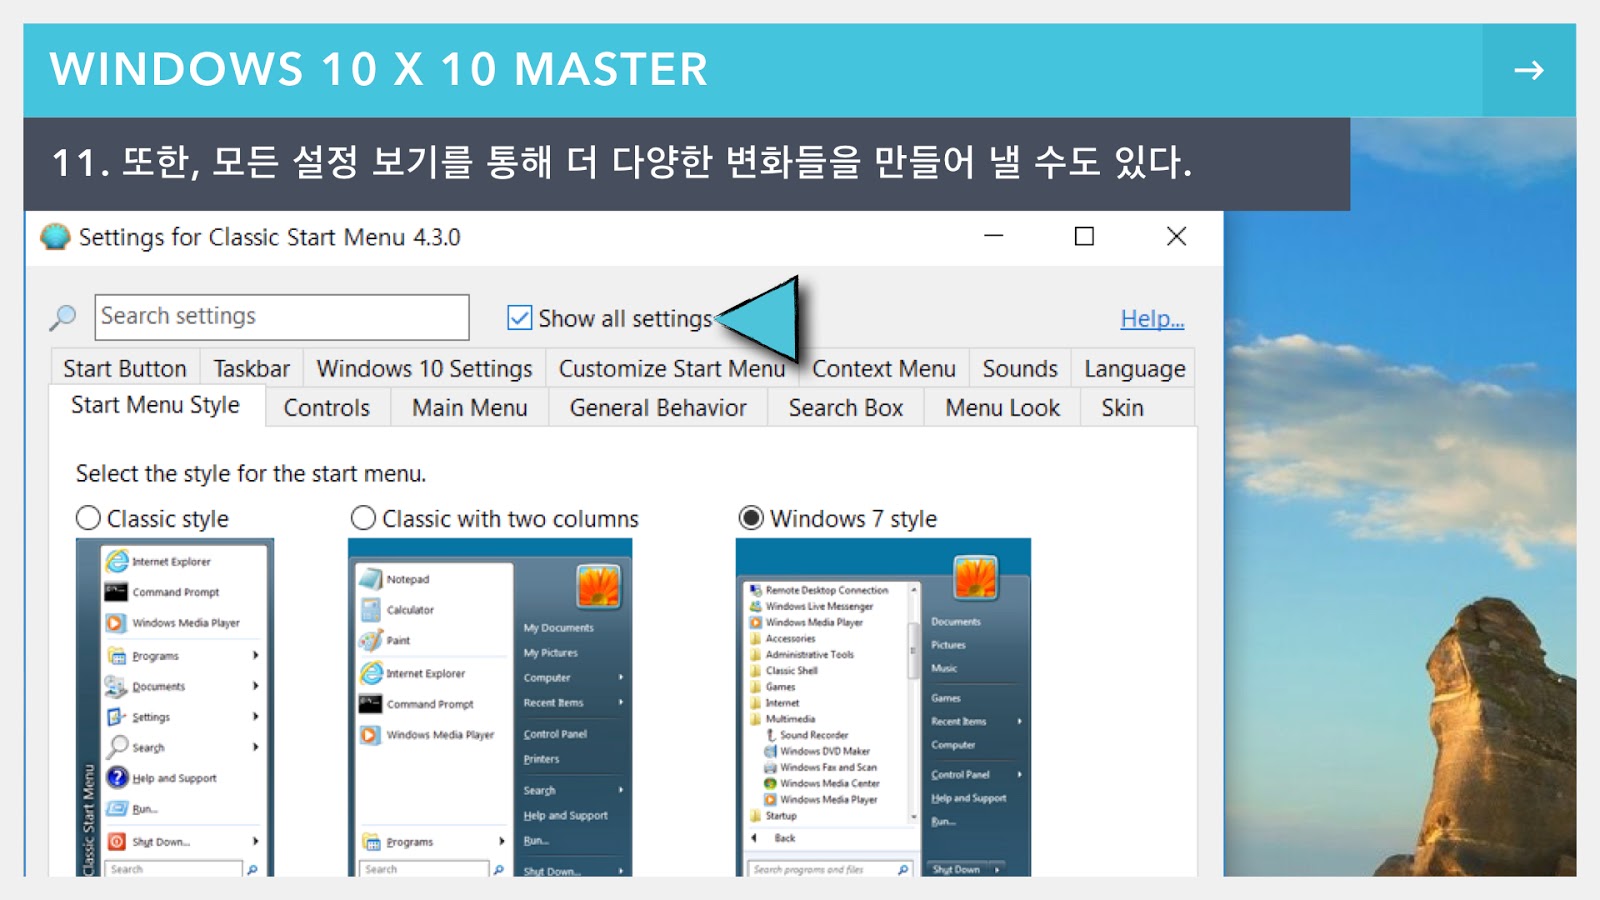Choose the Classic with two columns option
The width and height of the screenshot is (1600, 900).
tap(363, 518)
